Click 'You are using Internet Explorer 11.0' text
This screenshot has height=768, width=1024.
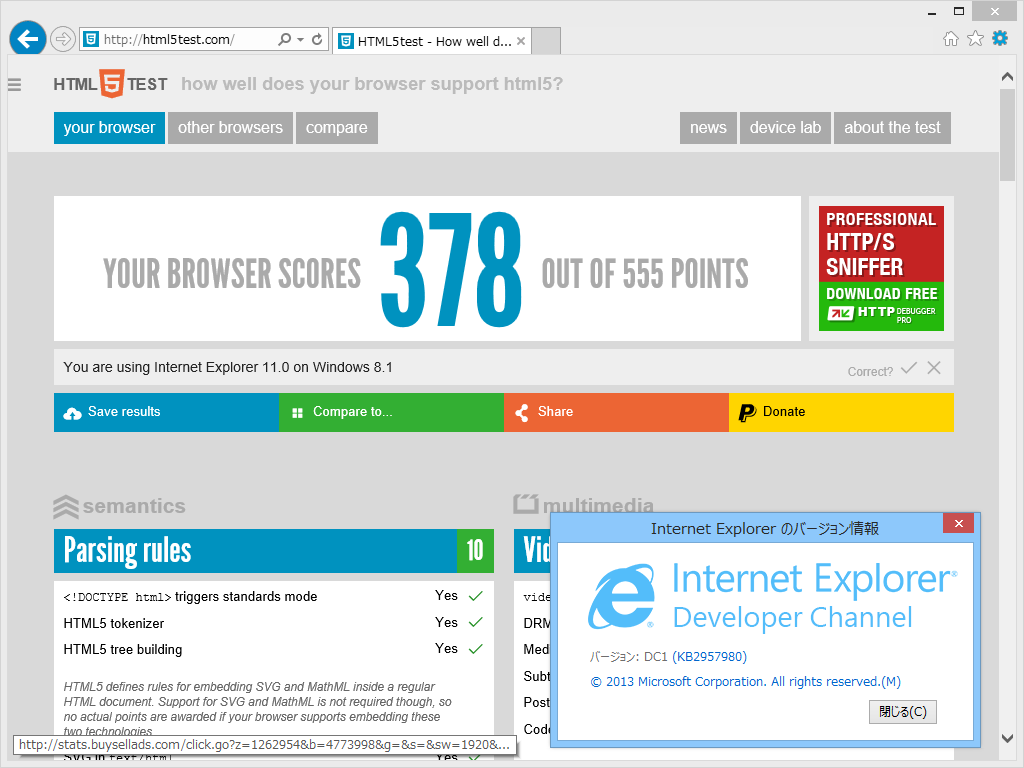[x=228, y=367]
